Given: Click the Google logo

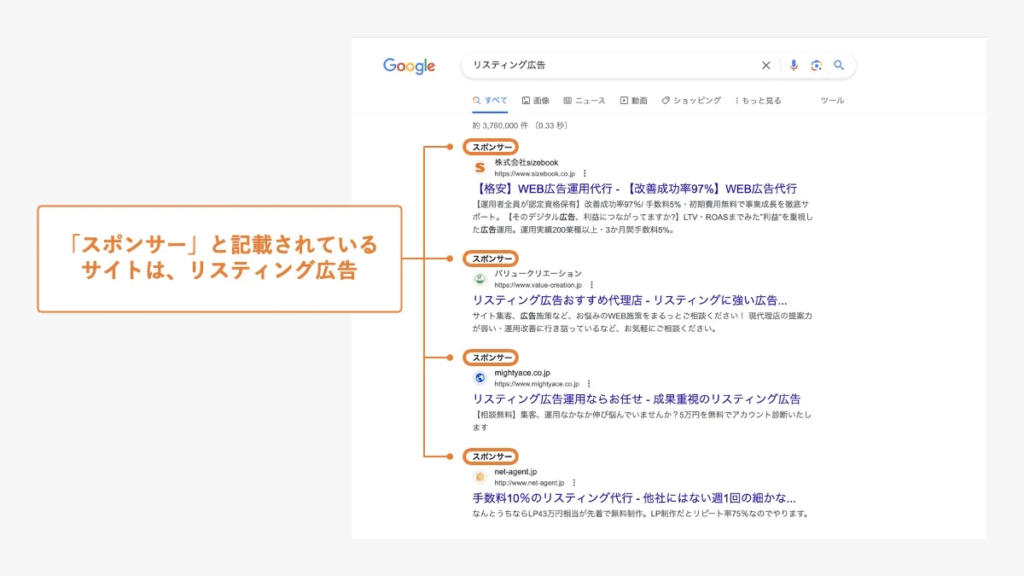Looking at the screenshot, I should 409,66.
